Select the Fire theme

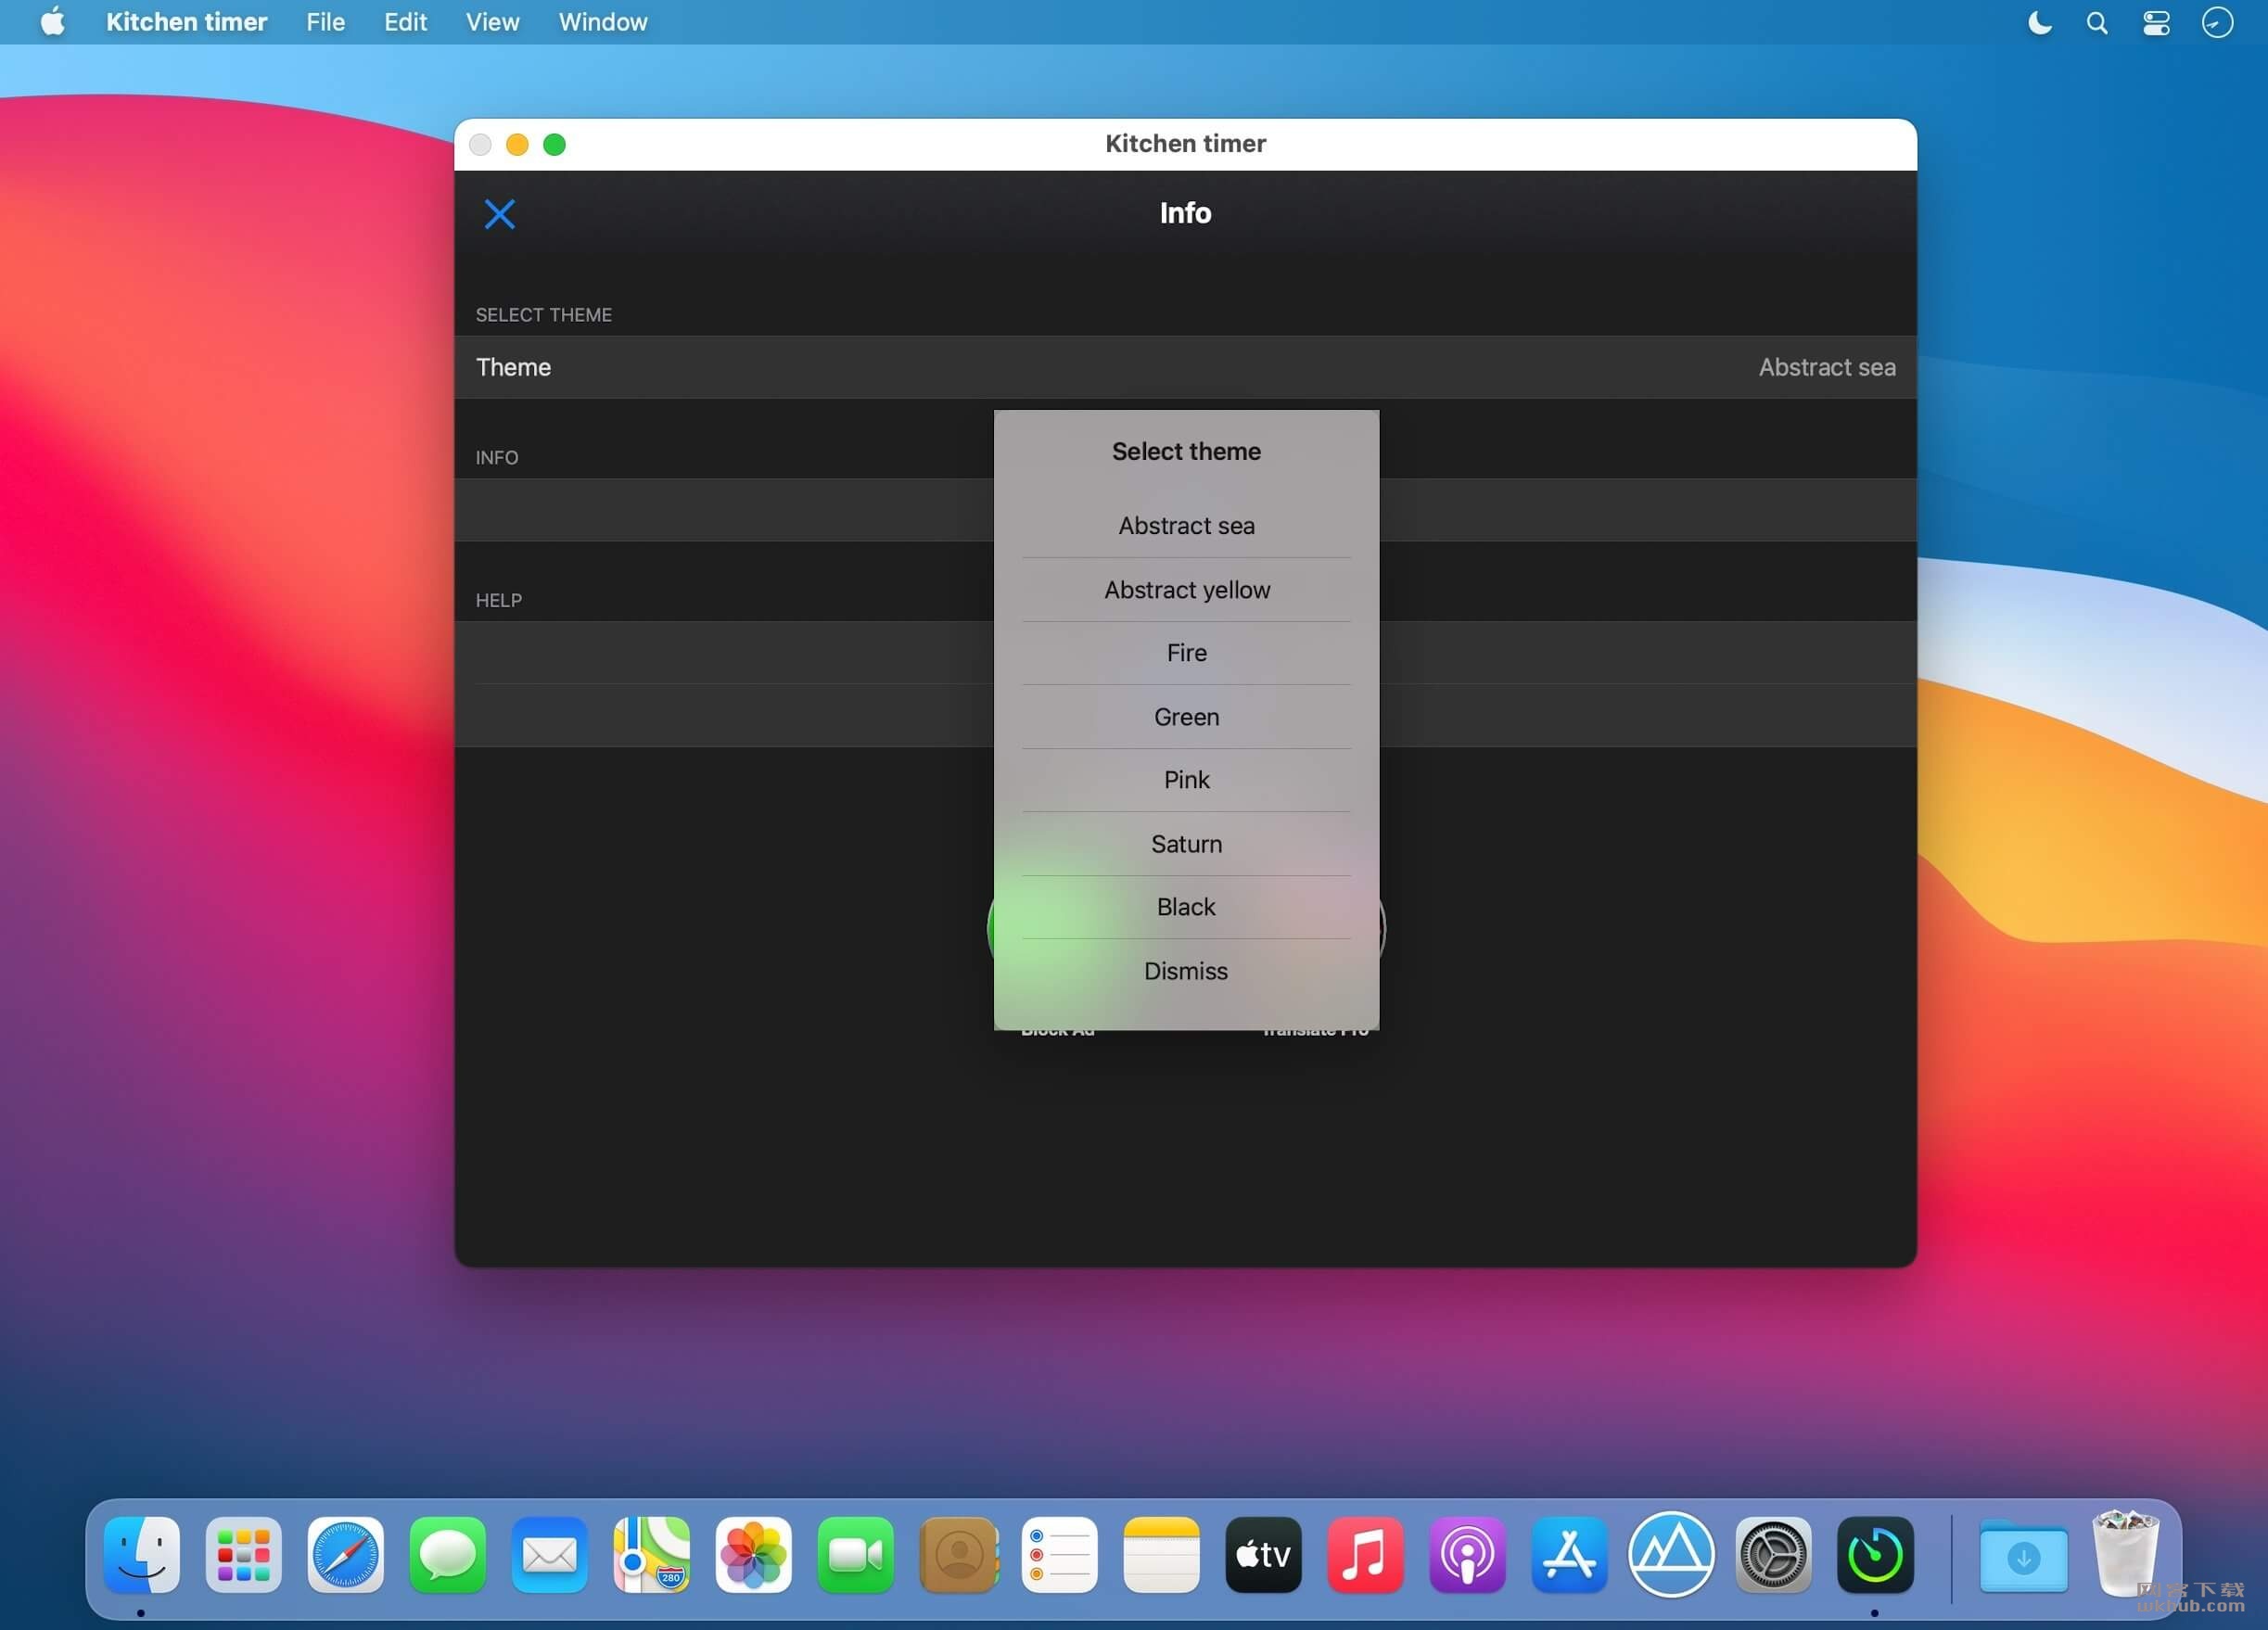[x=1186, y=653]
